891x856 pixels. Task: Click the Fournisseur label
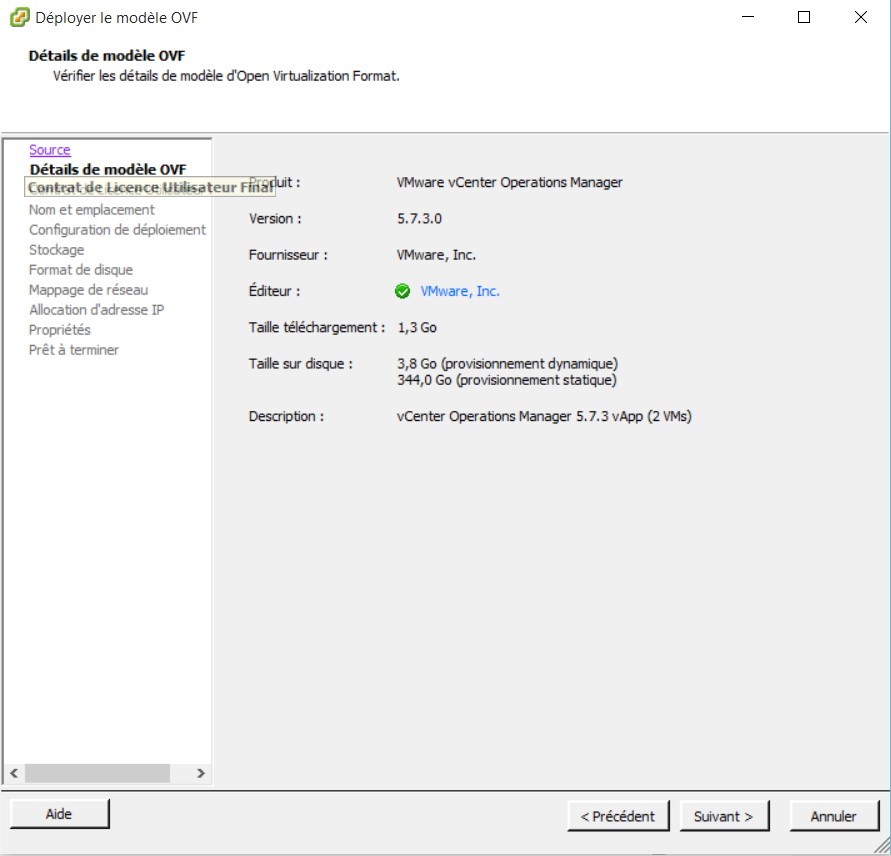tap(288, 255)
